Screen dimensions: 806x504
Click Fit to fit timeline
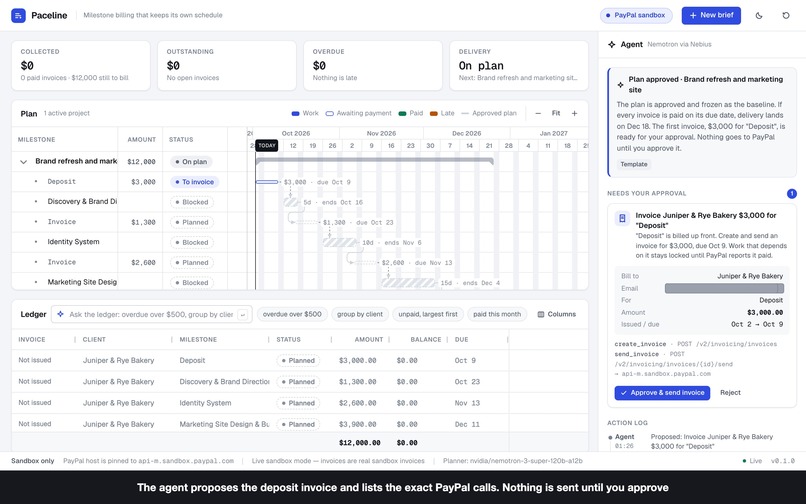(556, 113)
